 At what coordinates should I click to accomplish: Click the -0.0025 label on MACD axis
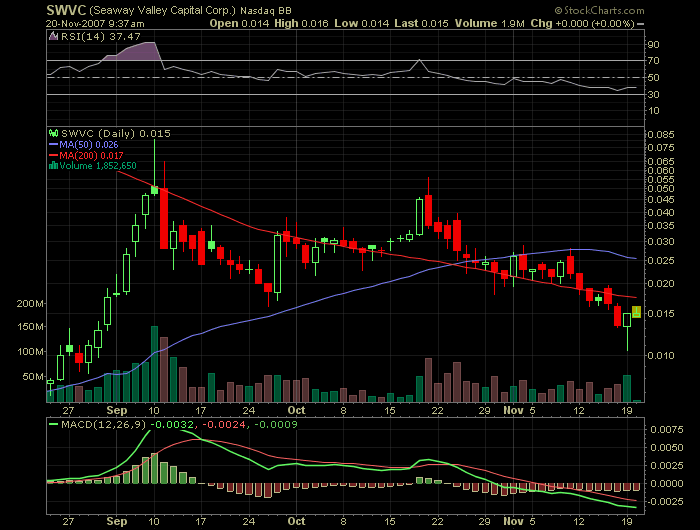664,501
